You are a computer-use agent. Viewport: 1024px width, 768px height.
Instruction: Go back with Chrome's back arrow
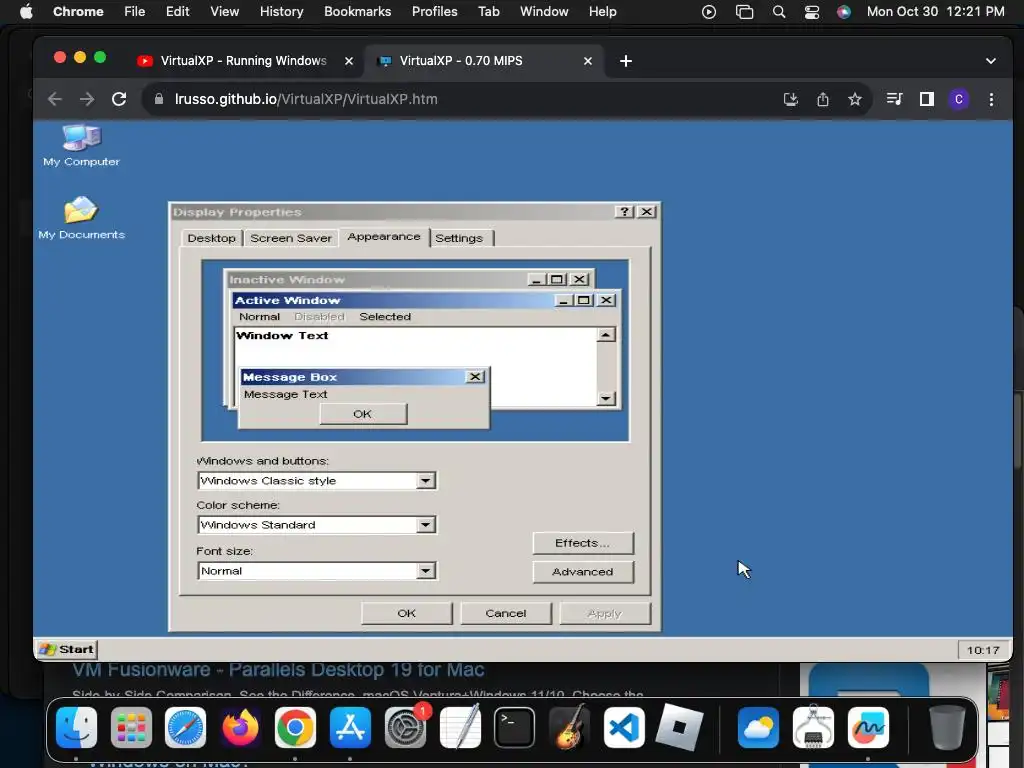55,99
